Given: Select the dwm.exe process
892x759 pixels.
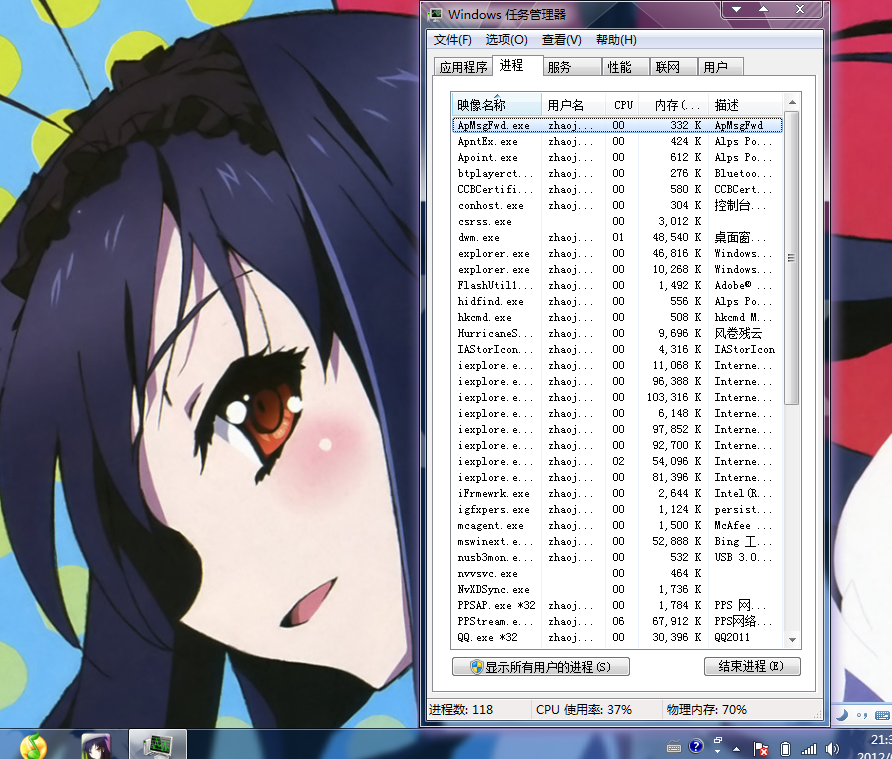Looking at the screenshot, I should [x=617, y=237].
